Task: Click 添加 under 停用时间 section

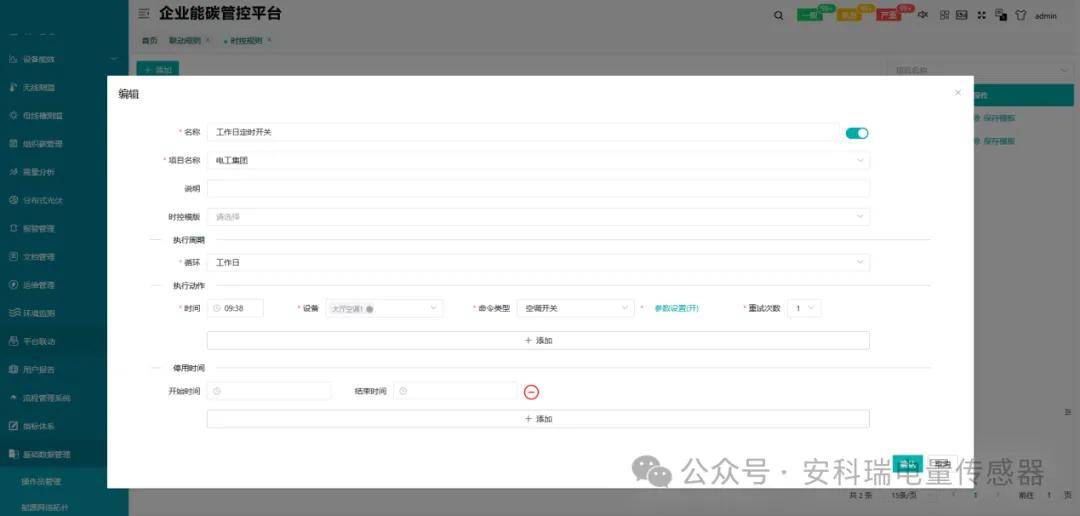Action: (x=538, y=419)
